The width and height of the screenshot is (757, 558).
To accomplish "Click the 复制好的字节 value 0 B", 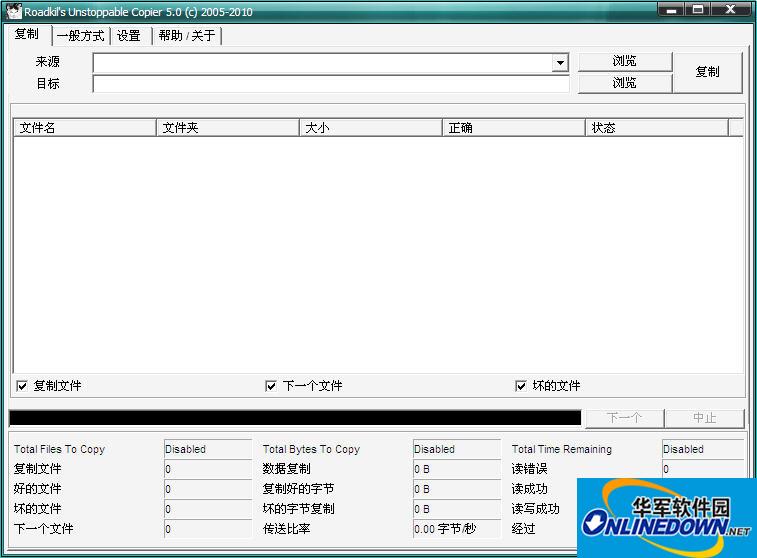I will point(457,489).
